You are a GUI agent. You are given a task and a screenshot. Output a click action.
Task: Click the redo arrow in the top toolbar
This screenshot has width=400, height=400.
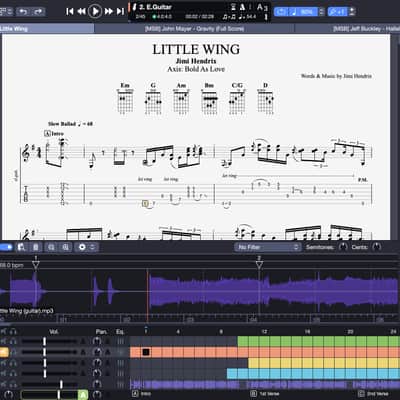pos(38,12)
